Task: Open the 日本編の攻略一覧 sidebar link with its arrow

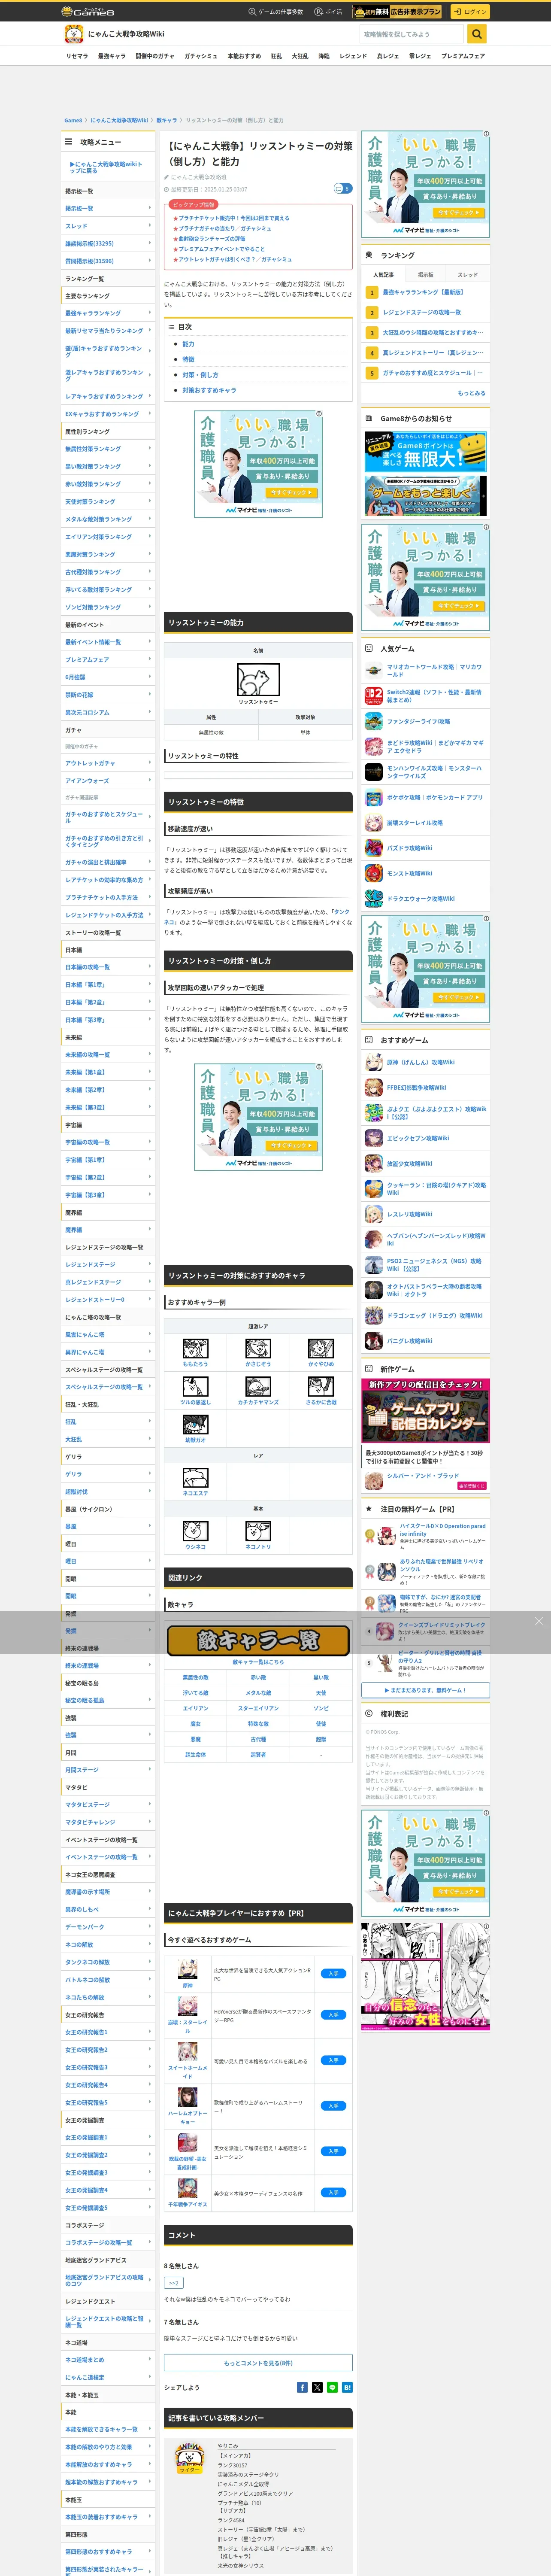Action: [x=108, y=967]
